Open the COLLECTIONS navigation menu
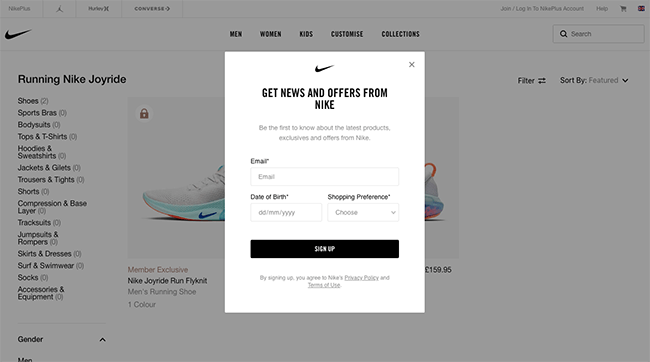 pyautogui.click(x=400, y=34)
